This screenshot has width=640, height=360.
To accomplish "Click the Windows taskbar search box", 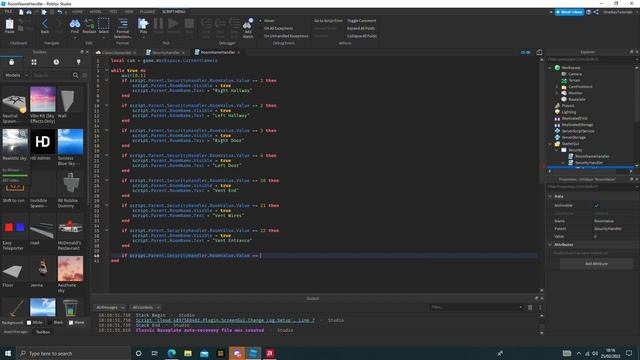I will click(x=73, y=353).
